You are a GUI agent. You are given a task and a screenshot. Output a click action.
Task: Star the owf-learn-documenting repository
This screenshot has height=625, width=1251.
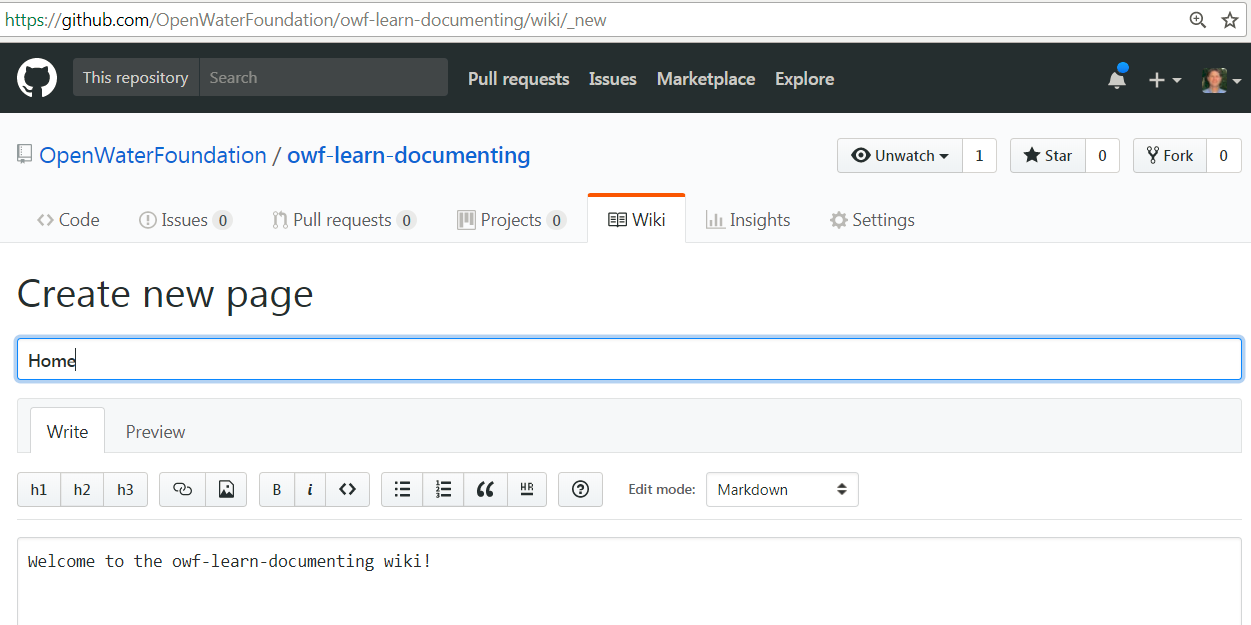pyautogui.click(x=1047, y=155)
